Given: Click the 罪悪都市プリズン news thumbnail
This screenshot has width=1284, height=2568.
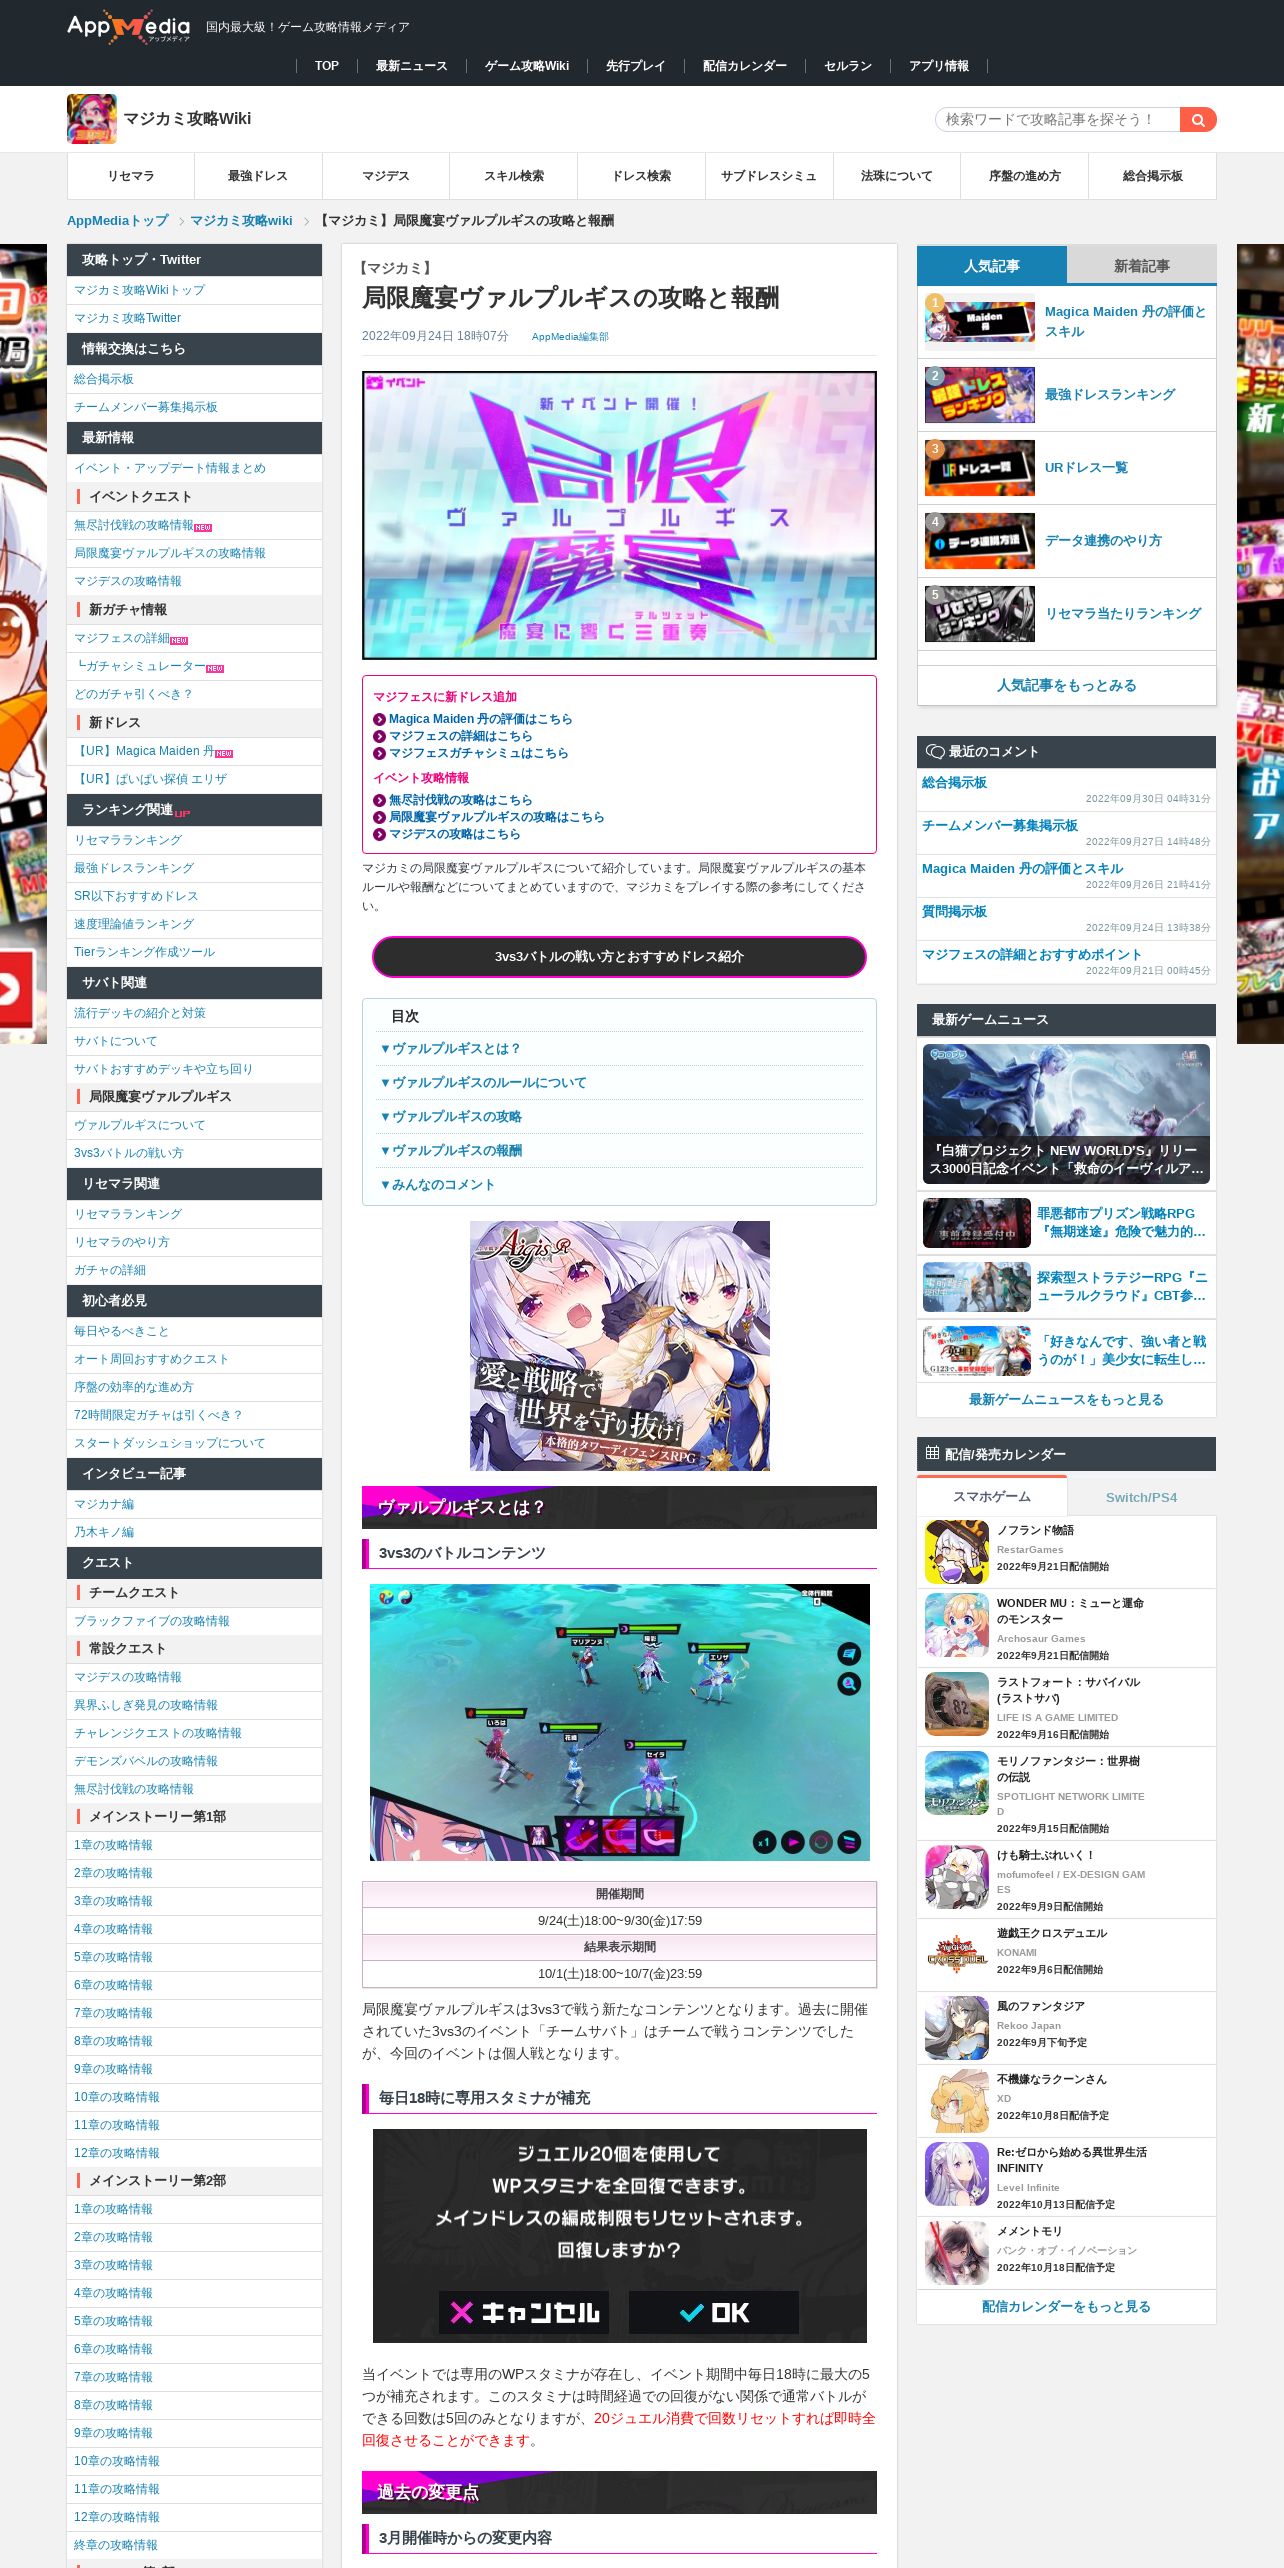Looking at the screenshot, I should pyautogui.click(x=976, y=1223).
